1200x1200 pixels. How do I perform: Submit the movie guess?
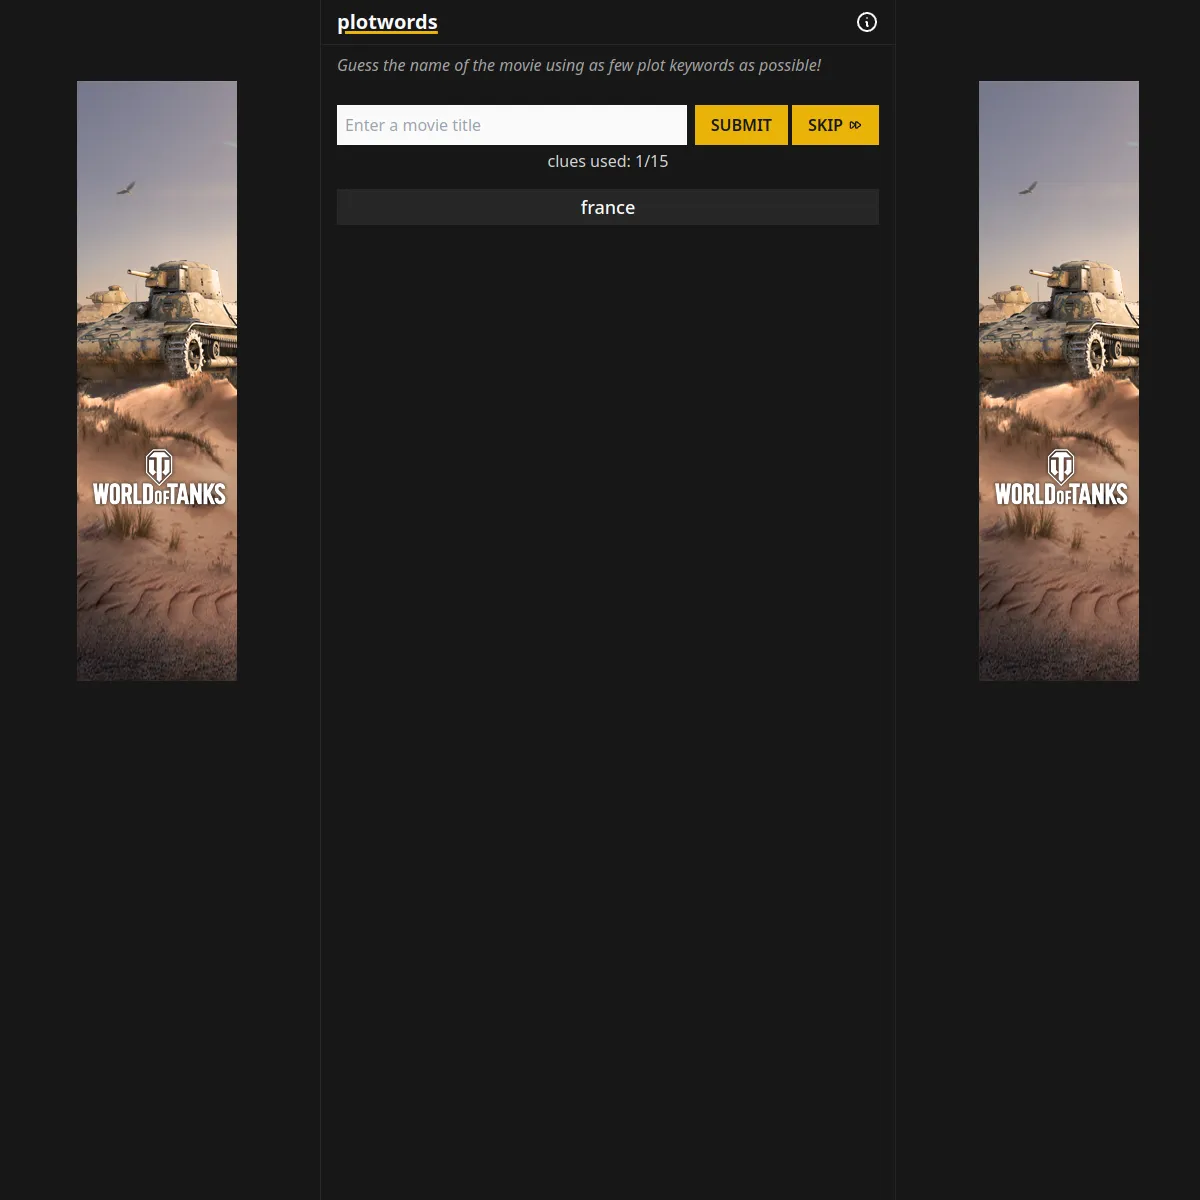pyautogui.click(x=741, y=125)
